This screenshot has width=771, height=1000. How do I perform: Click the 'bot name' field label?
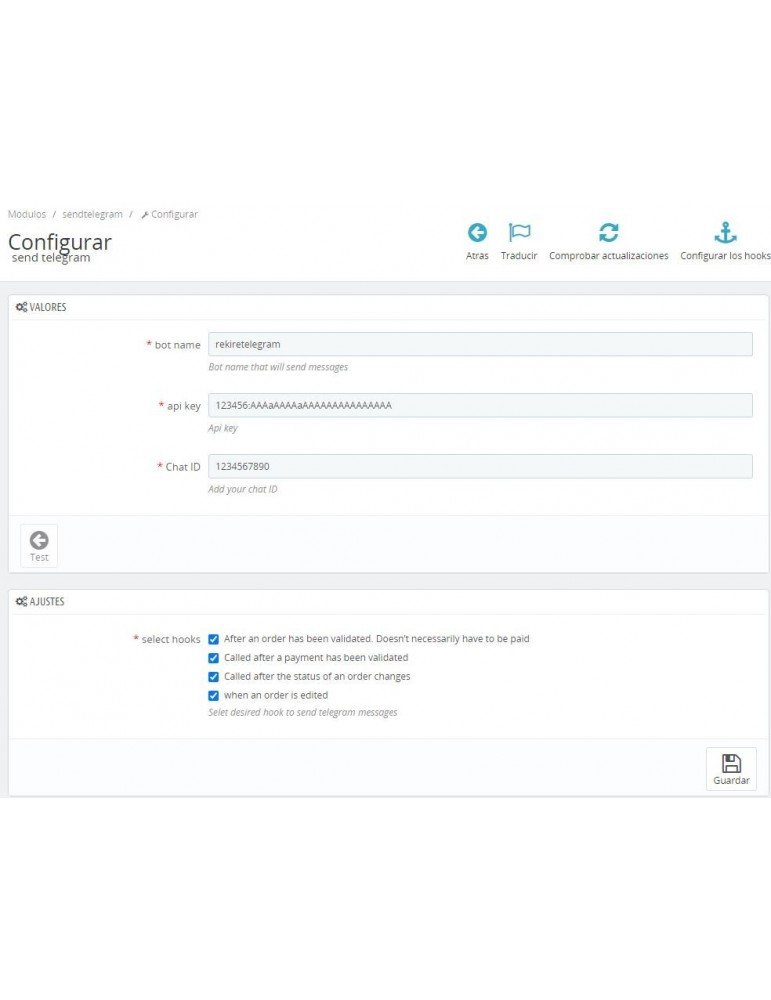[x=177, y=345]
